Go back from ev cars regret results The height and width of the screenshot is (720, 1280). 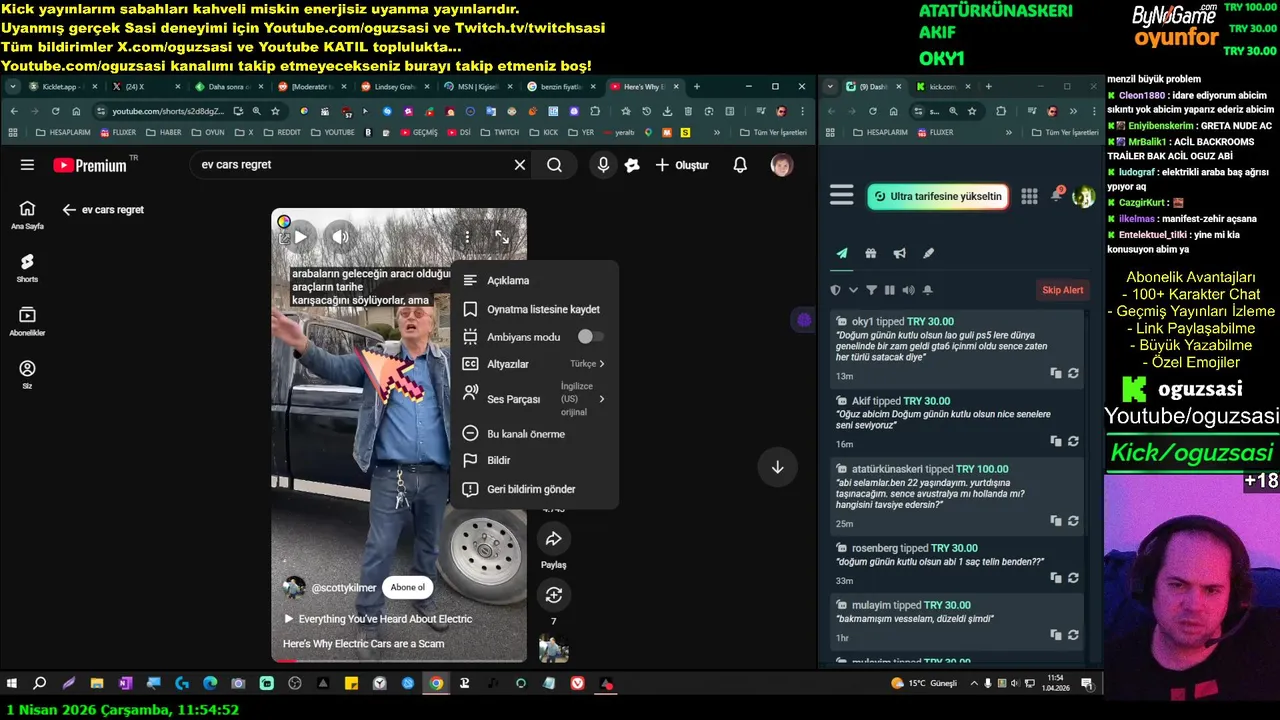(69, 210)
